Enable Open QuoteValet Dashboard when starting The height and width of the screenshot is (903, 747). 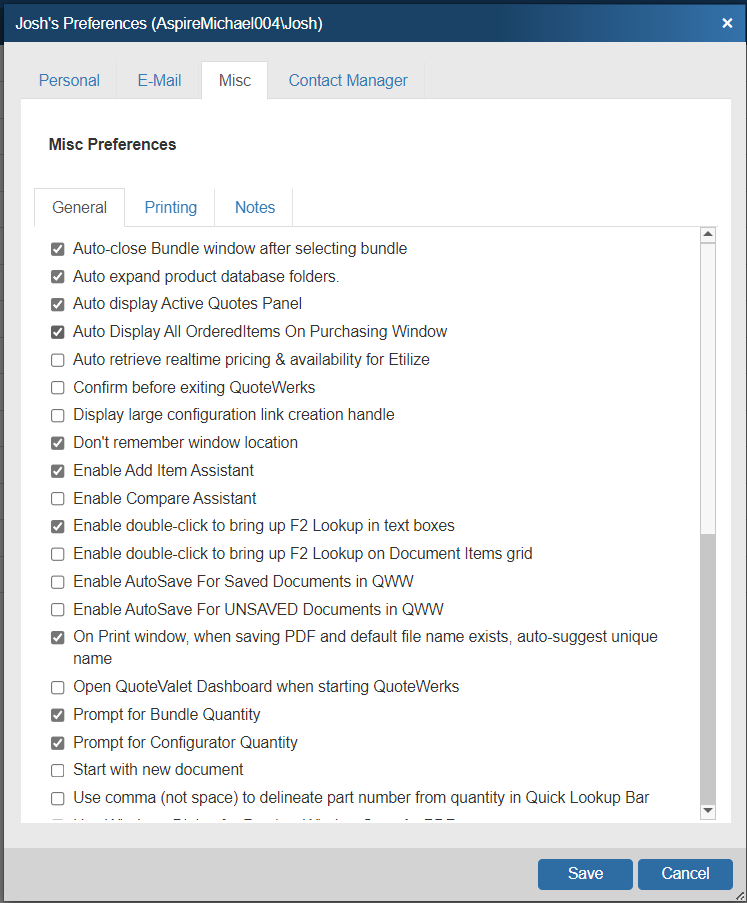point(58,688)
